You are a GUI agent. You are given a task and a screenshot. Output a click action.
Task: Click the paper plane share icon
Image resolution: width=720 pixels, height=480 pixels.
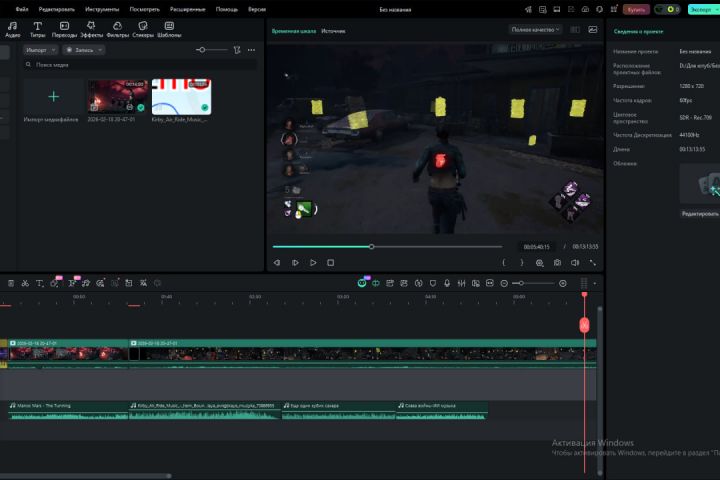[529, 9]
